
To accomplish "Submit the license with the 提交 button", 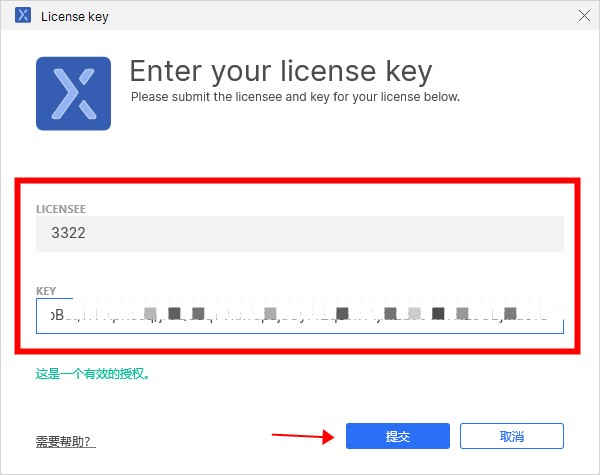I will click(x=398, y=436).
